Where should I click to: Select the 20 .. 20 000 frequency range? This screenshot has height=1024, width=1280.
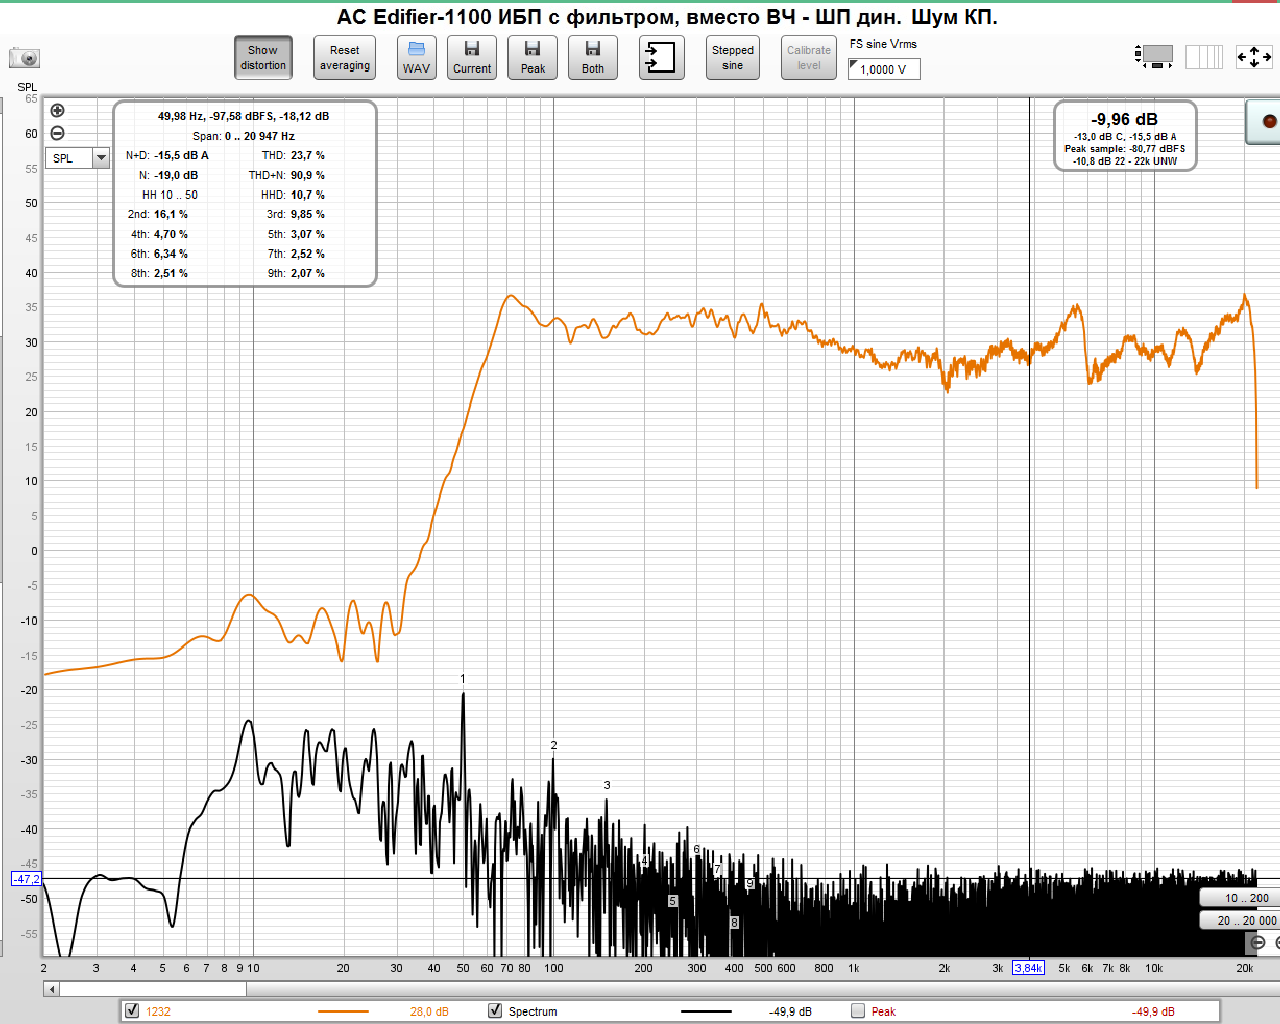[1240, 920]
